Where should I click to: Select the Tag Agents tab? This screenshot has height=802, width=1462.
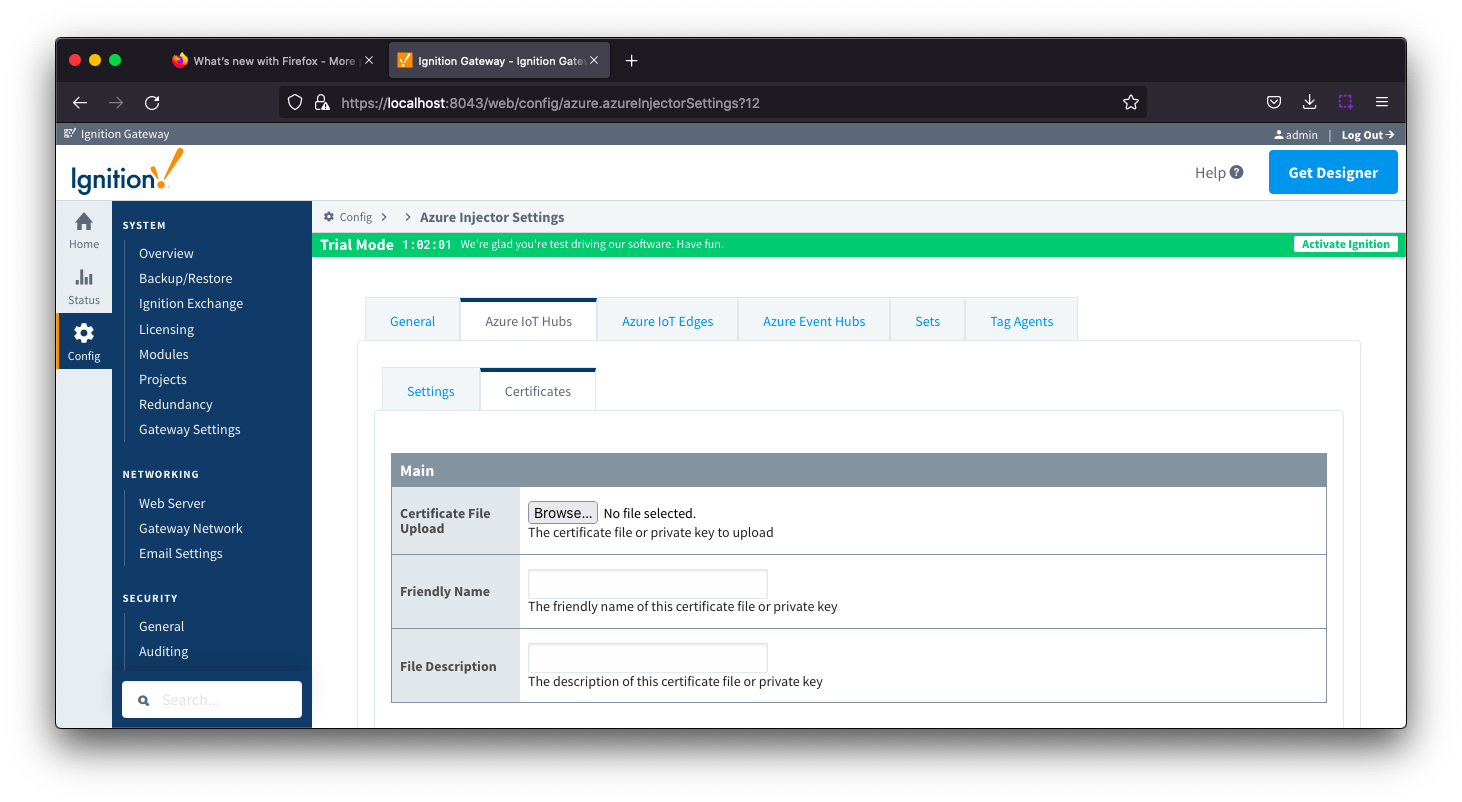click(x=1021, y=321)
